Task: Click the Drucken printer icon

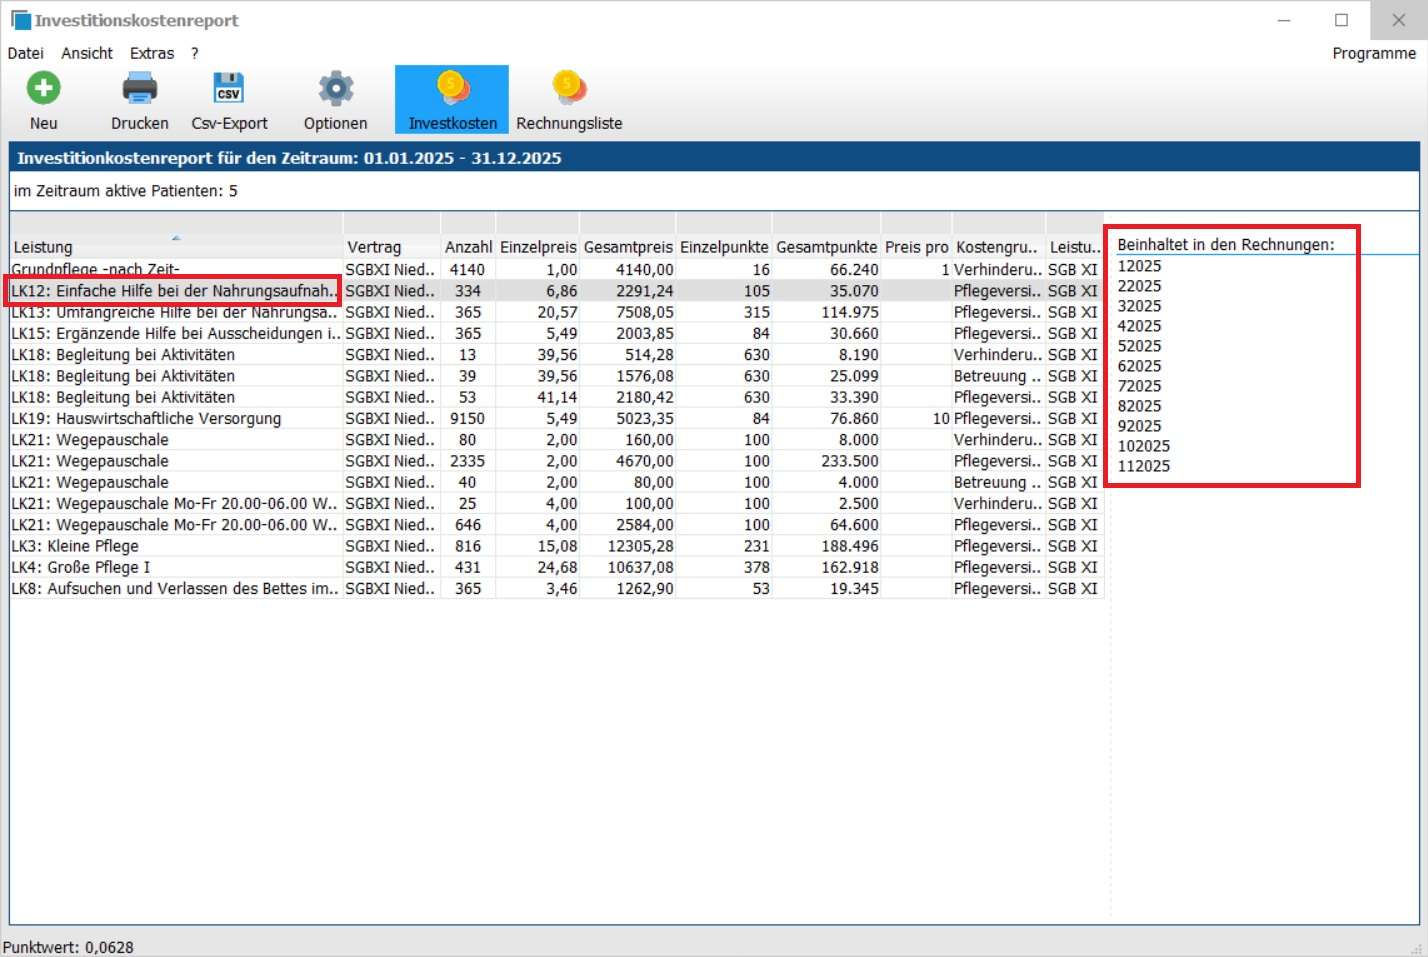Action: point(139,89)
